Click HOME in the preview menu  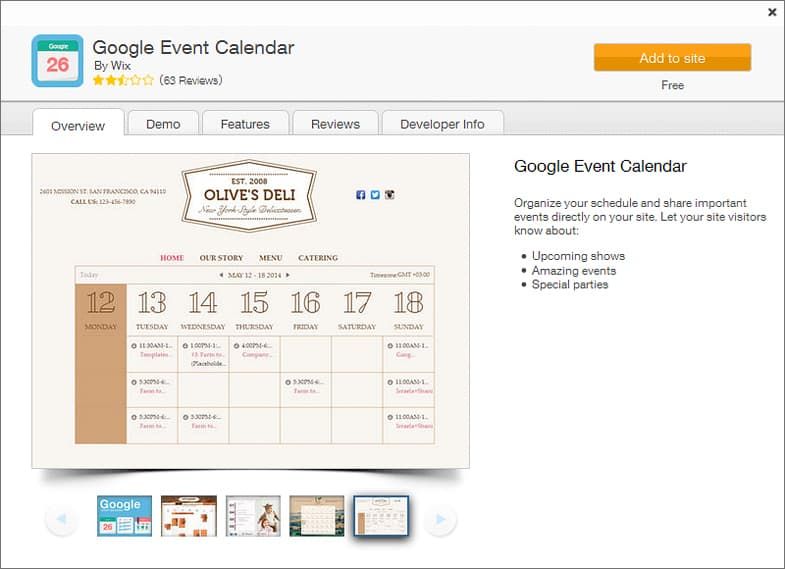172,258
